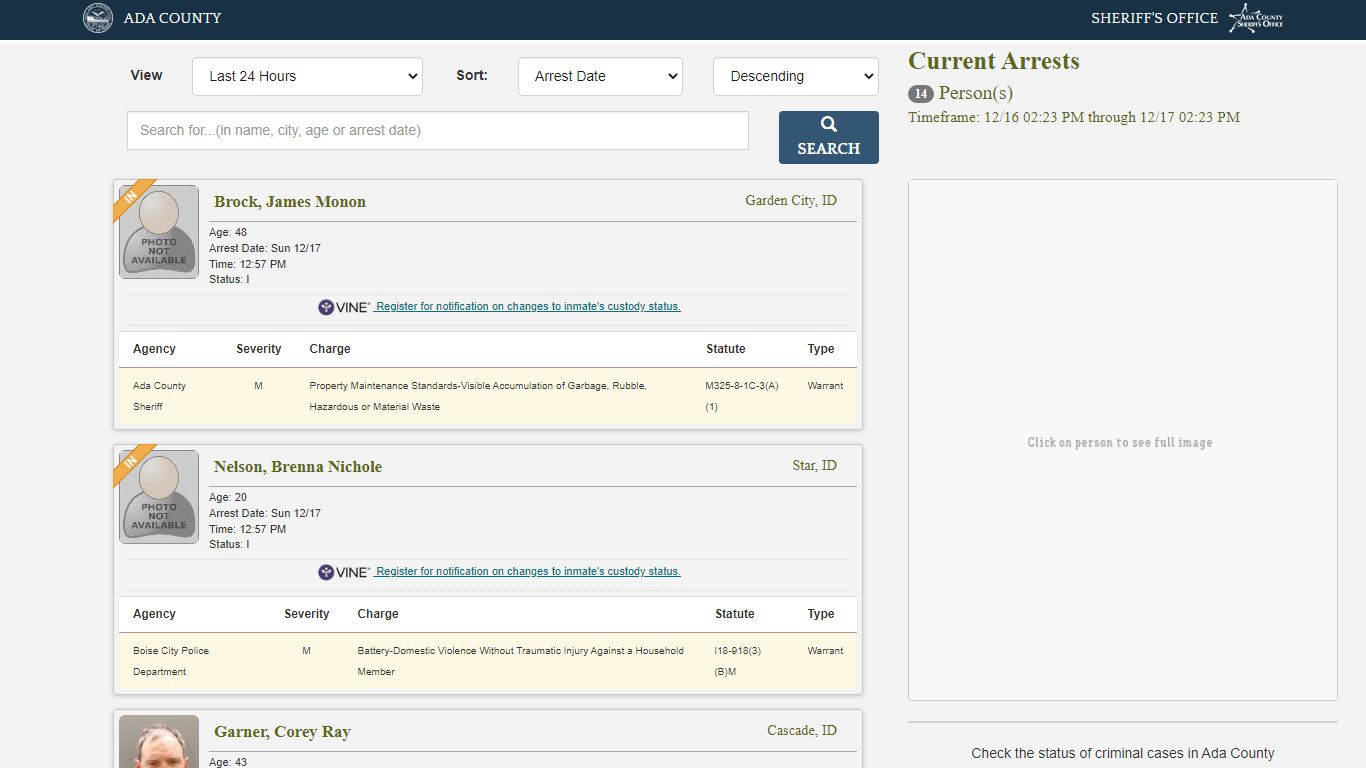The height and width of the screenshot is (768, 1366).
Task: Click the Boise City Police Department agency cell
Action: pos(171,661)
